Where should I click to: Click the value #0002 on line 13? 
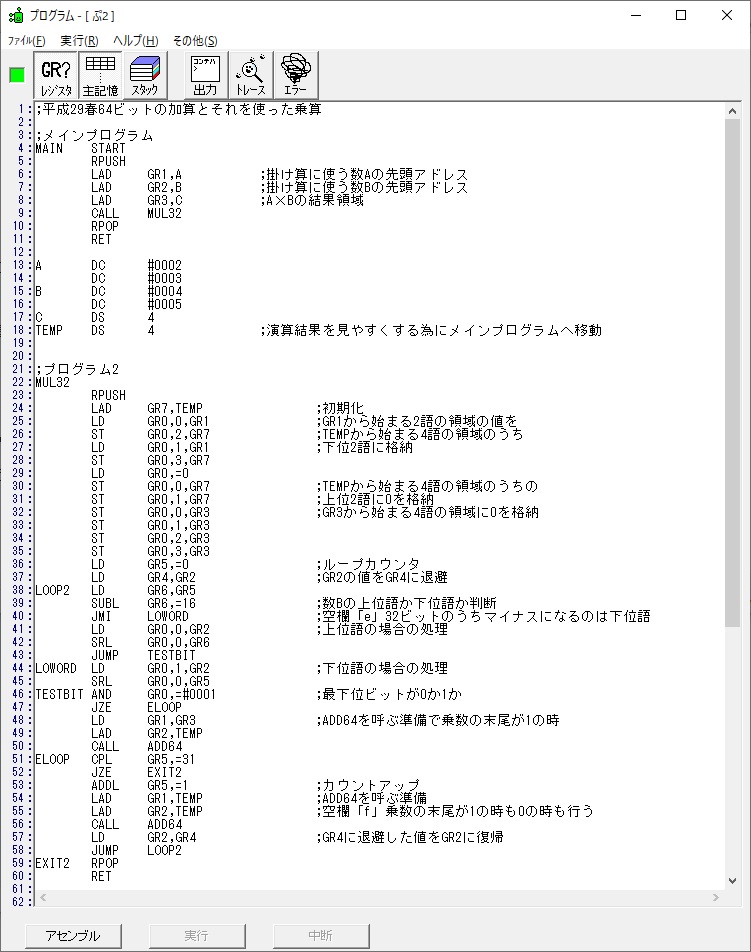pyautogui.click(x=165, y=265)
